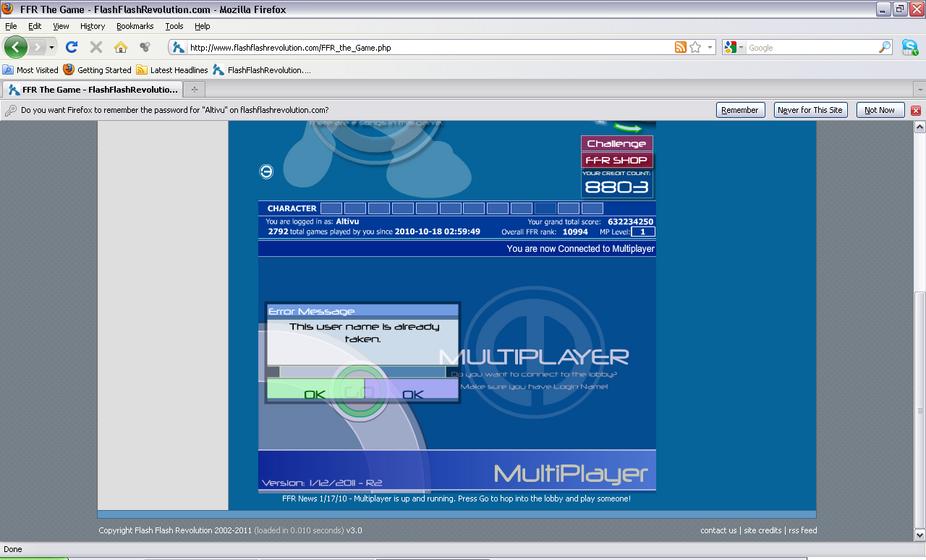This screenshot has height=560, width=926.
Task: Click Not Now button
Action: click(879, 110)
